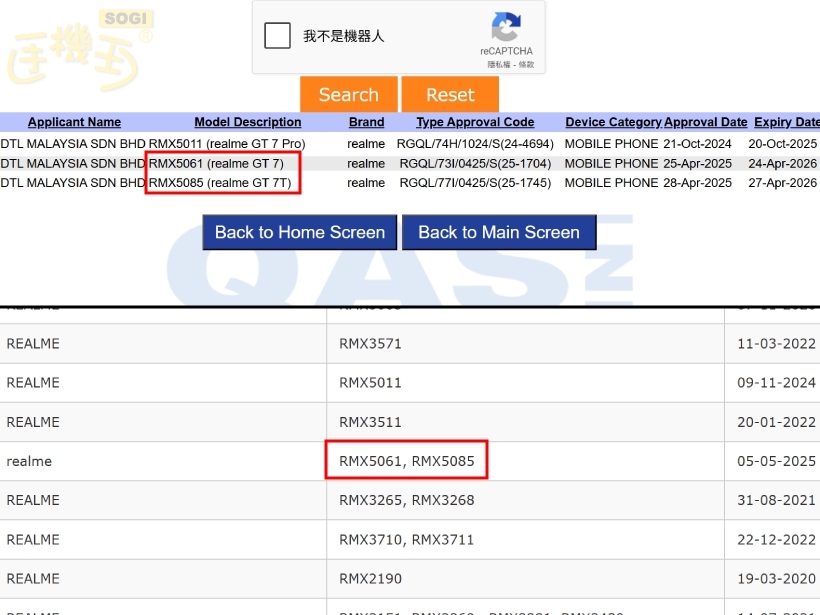Click the Brand column header
This screenshot has height=615, width=820.
pos(366,122)
